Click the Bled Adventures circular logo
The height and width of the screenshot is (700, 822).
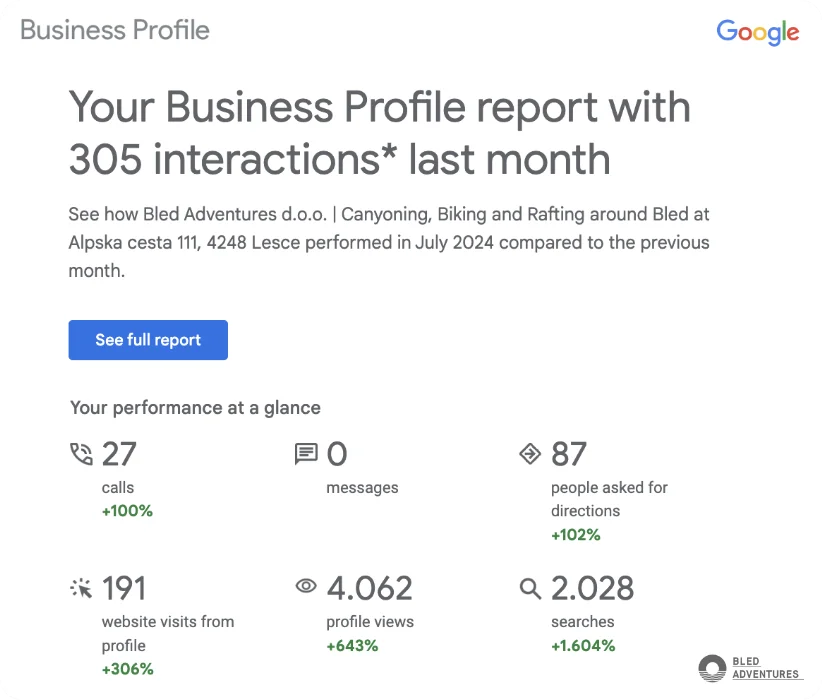coord(712,669)
